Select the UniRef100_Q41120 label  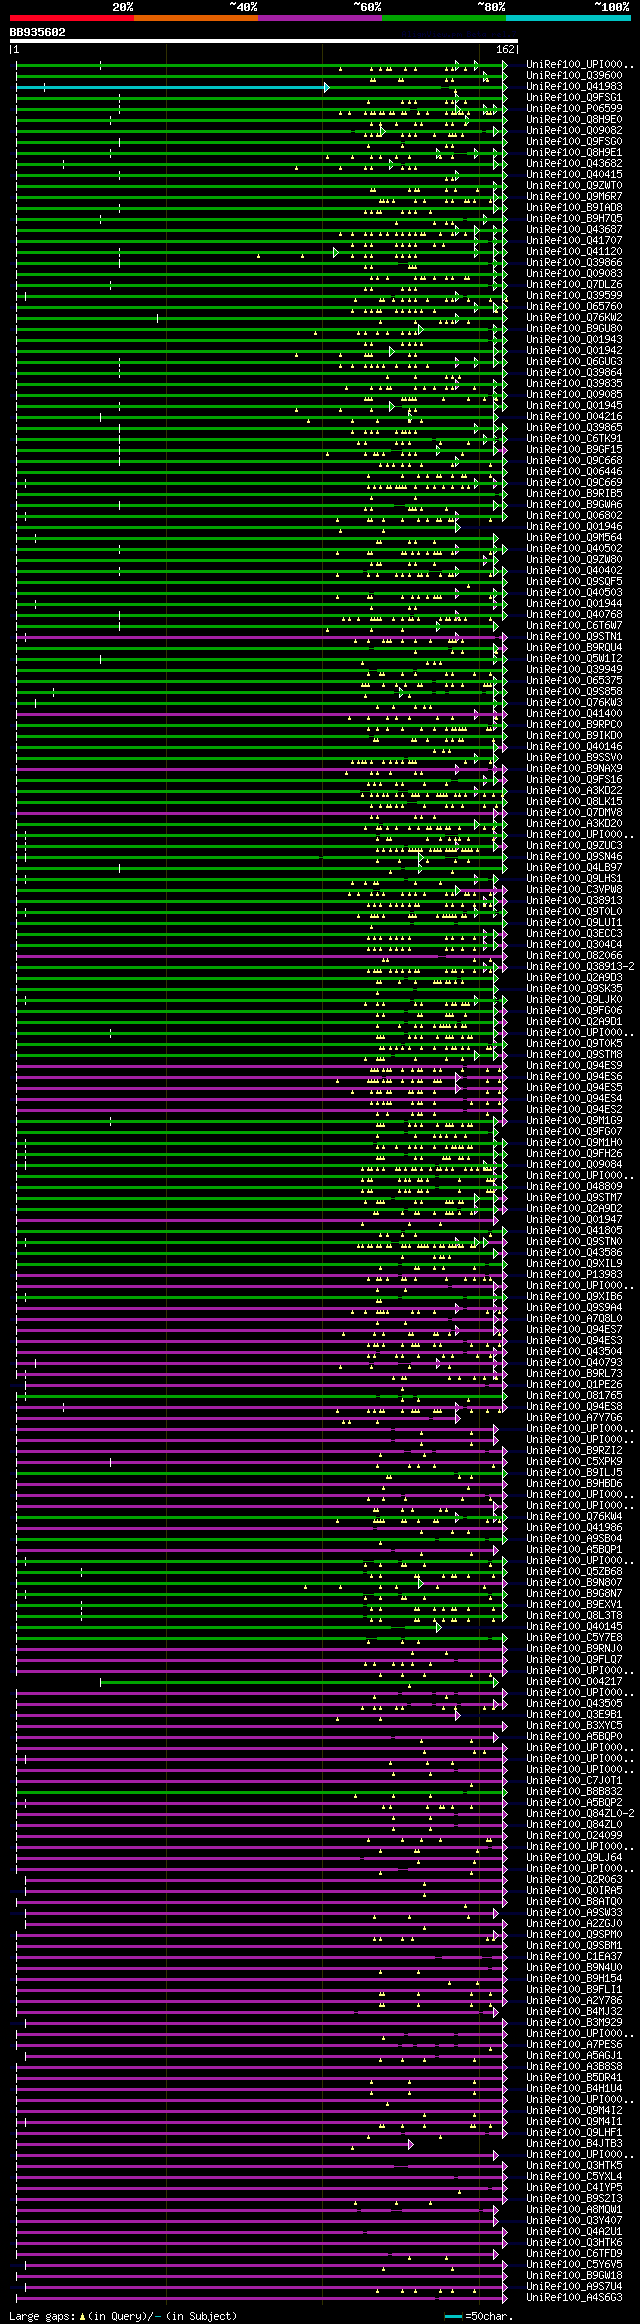click(574, 252)
